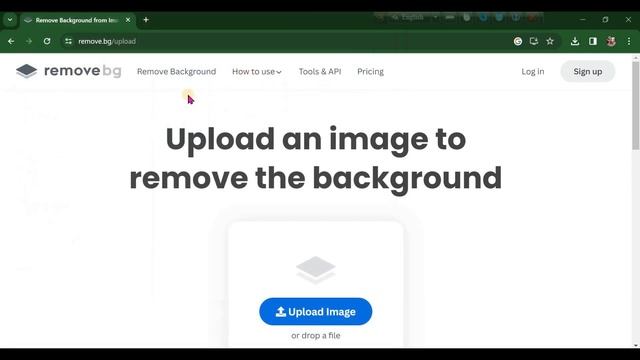This screenshot has height=360, width=640.
Task: Close the Remove Background tab
Action: (x=128, y=20)
